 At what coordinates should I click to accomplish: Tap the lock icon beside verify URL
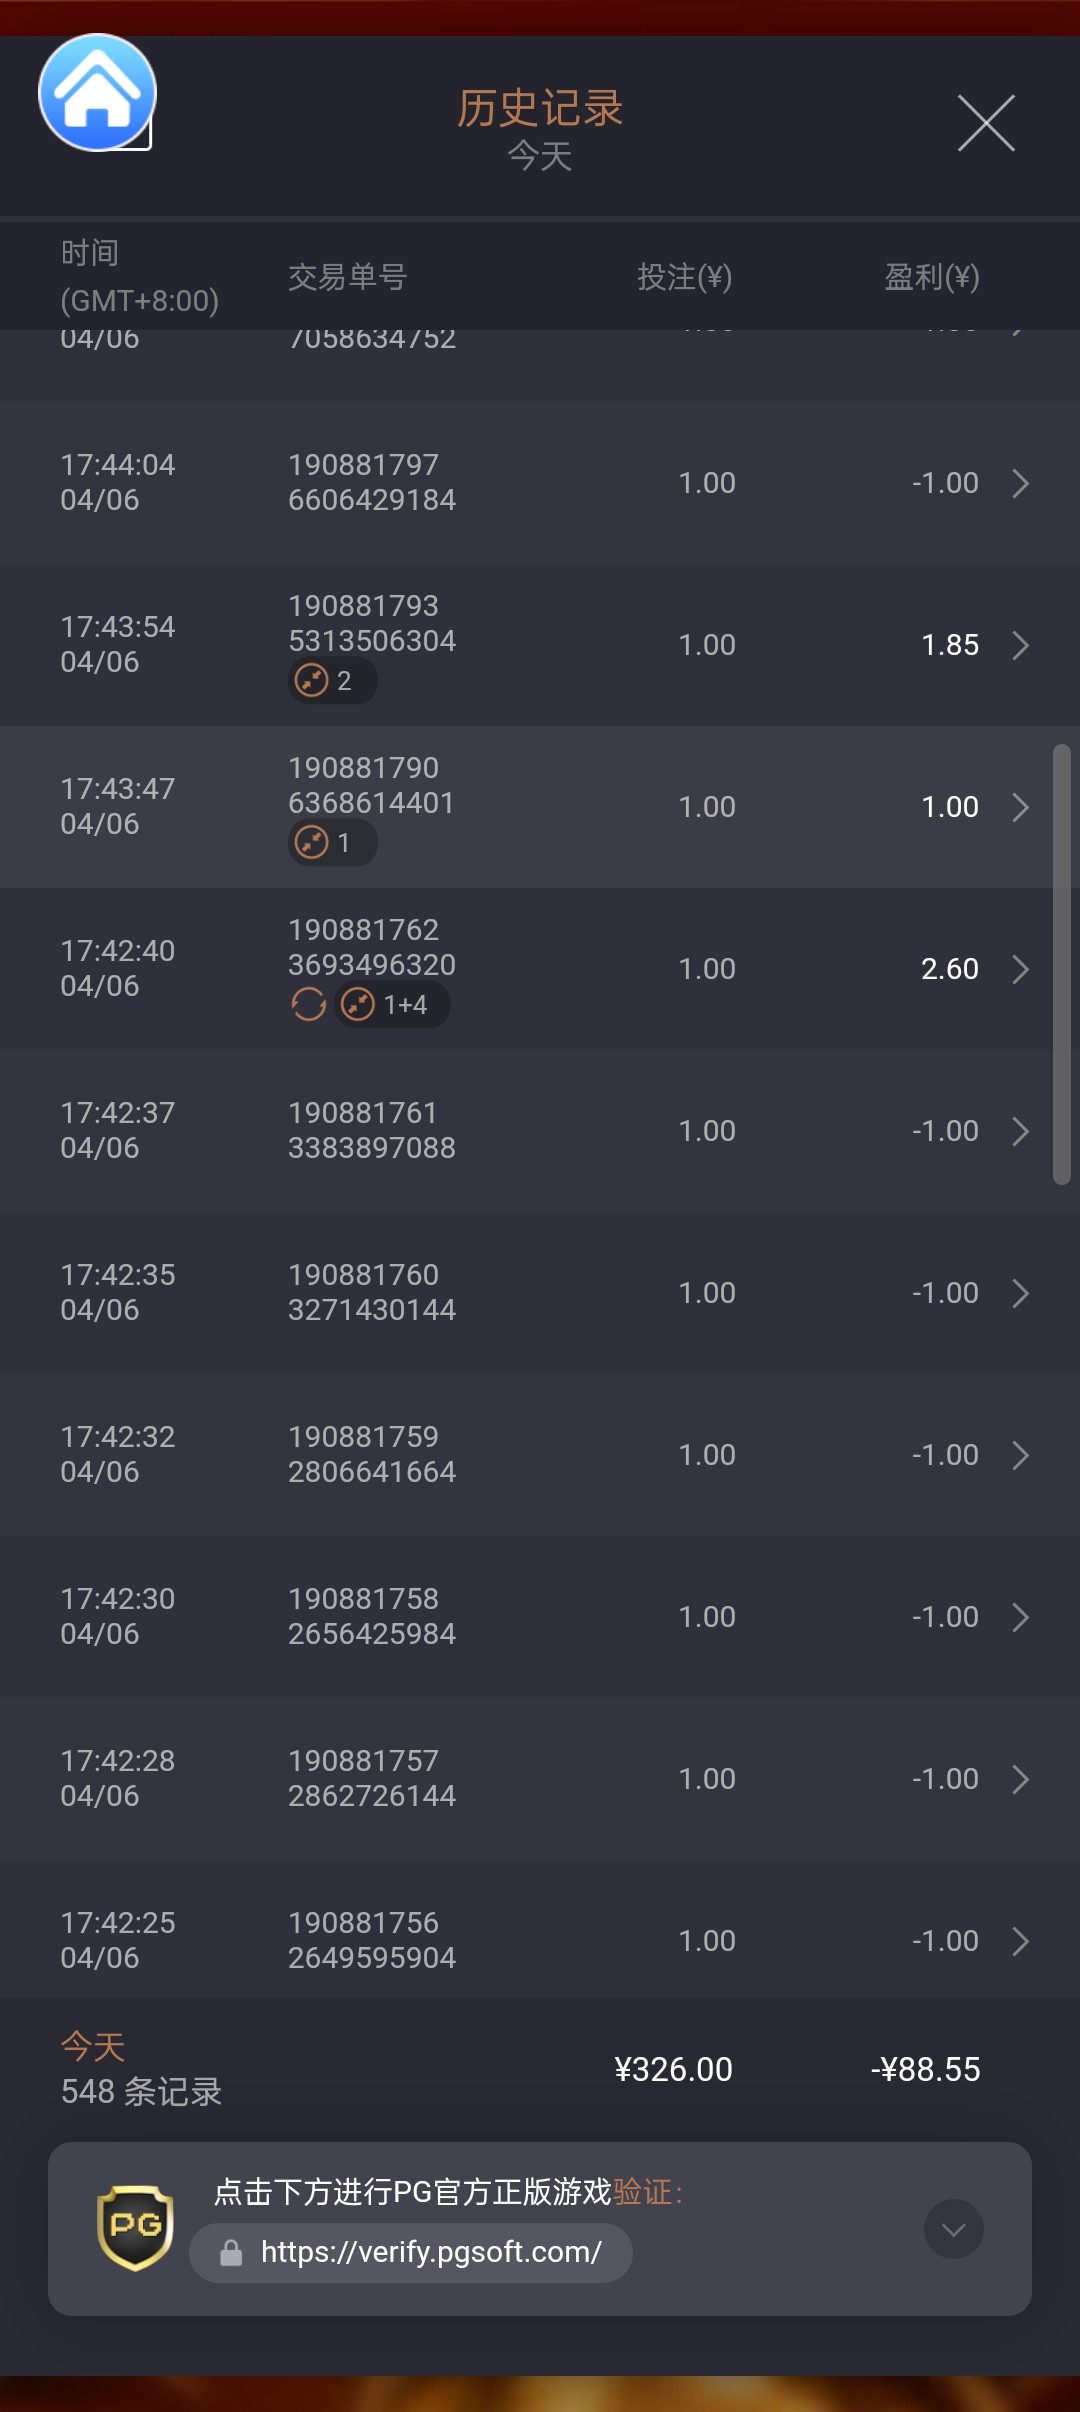pos(231,2253)
